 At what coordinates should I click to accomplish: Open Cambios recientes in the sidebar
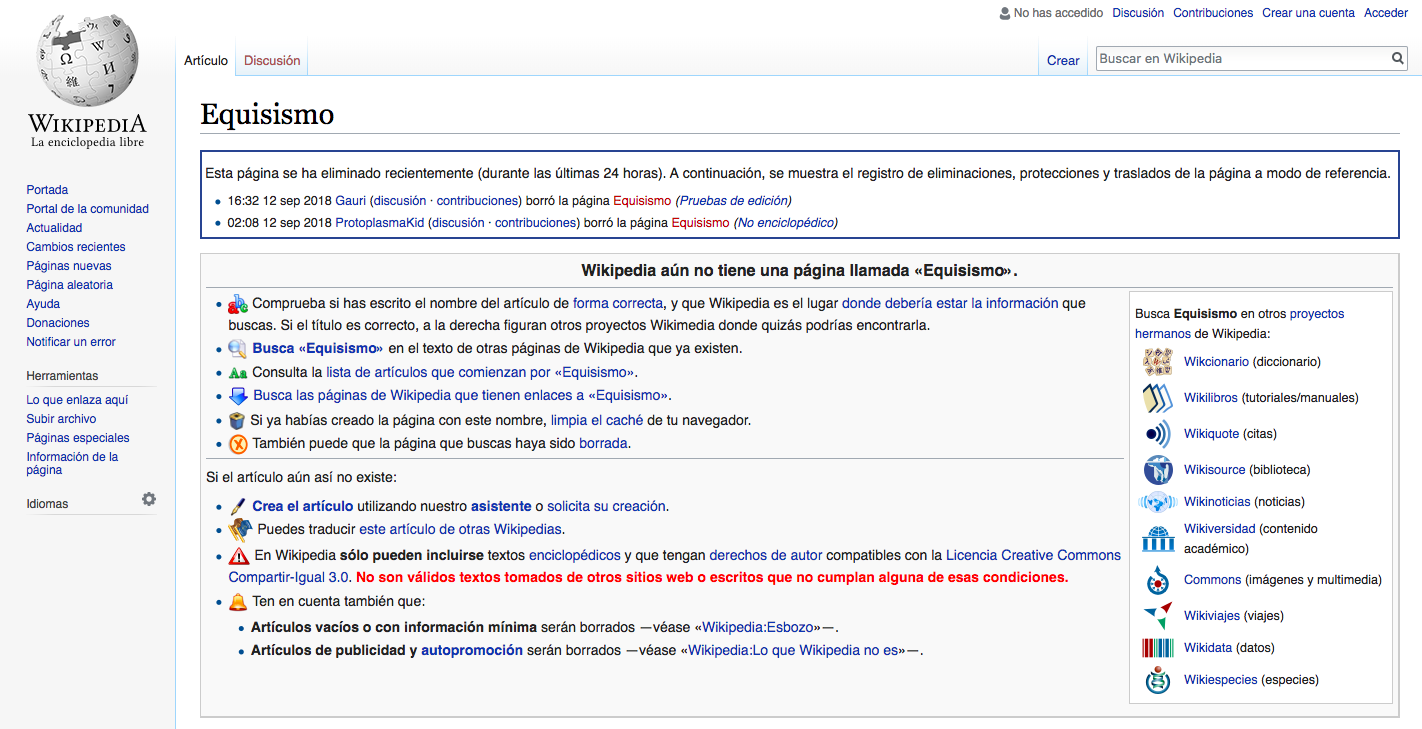[x=76, y=247]
